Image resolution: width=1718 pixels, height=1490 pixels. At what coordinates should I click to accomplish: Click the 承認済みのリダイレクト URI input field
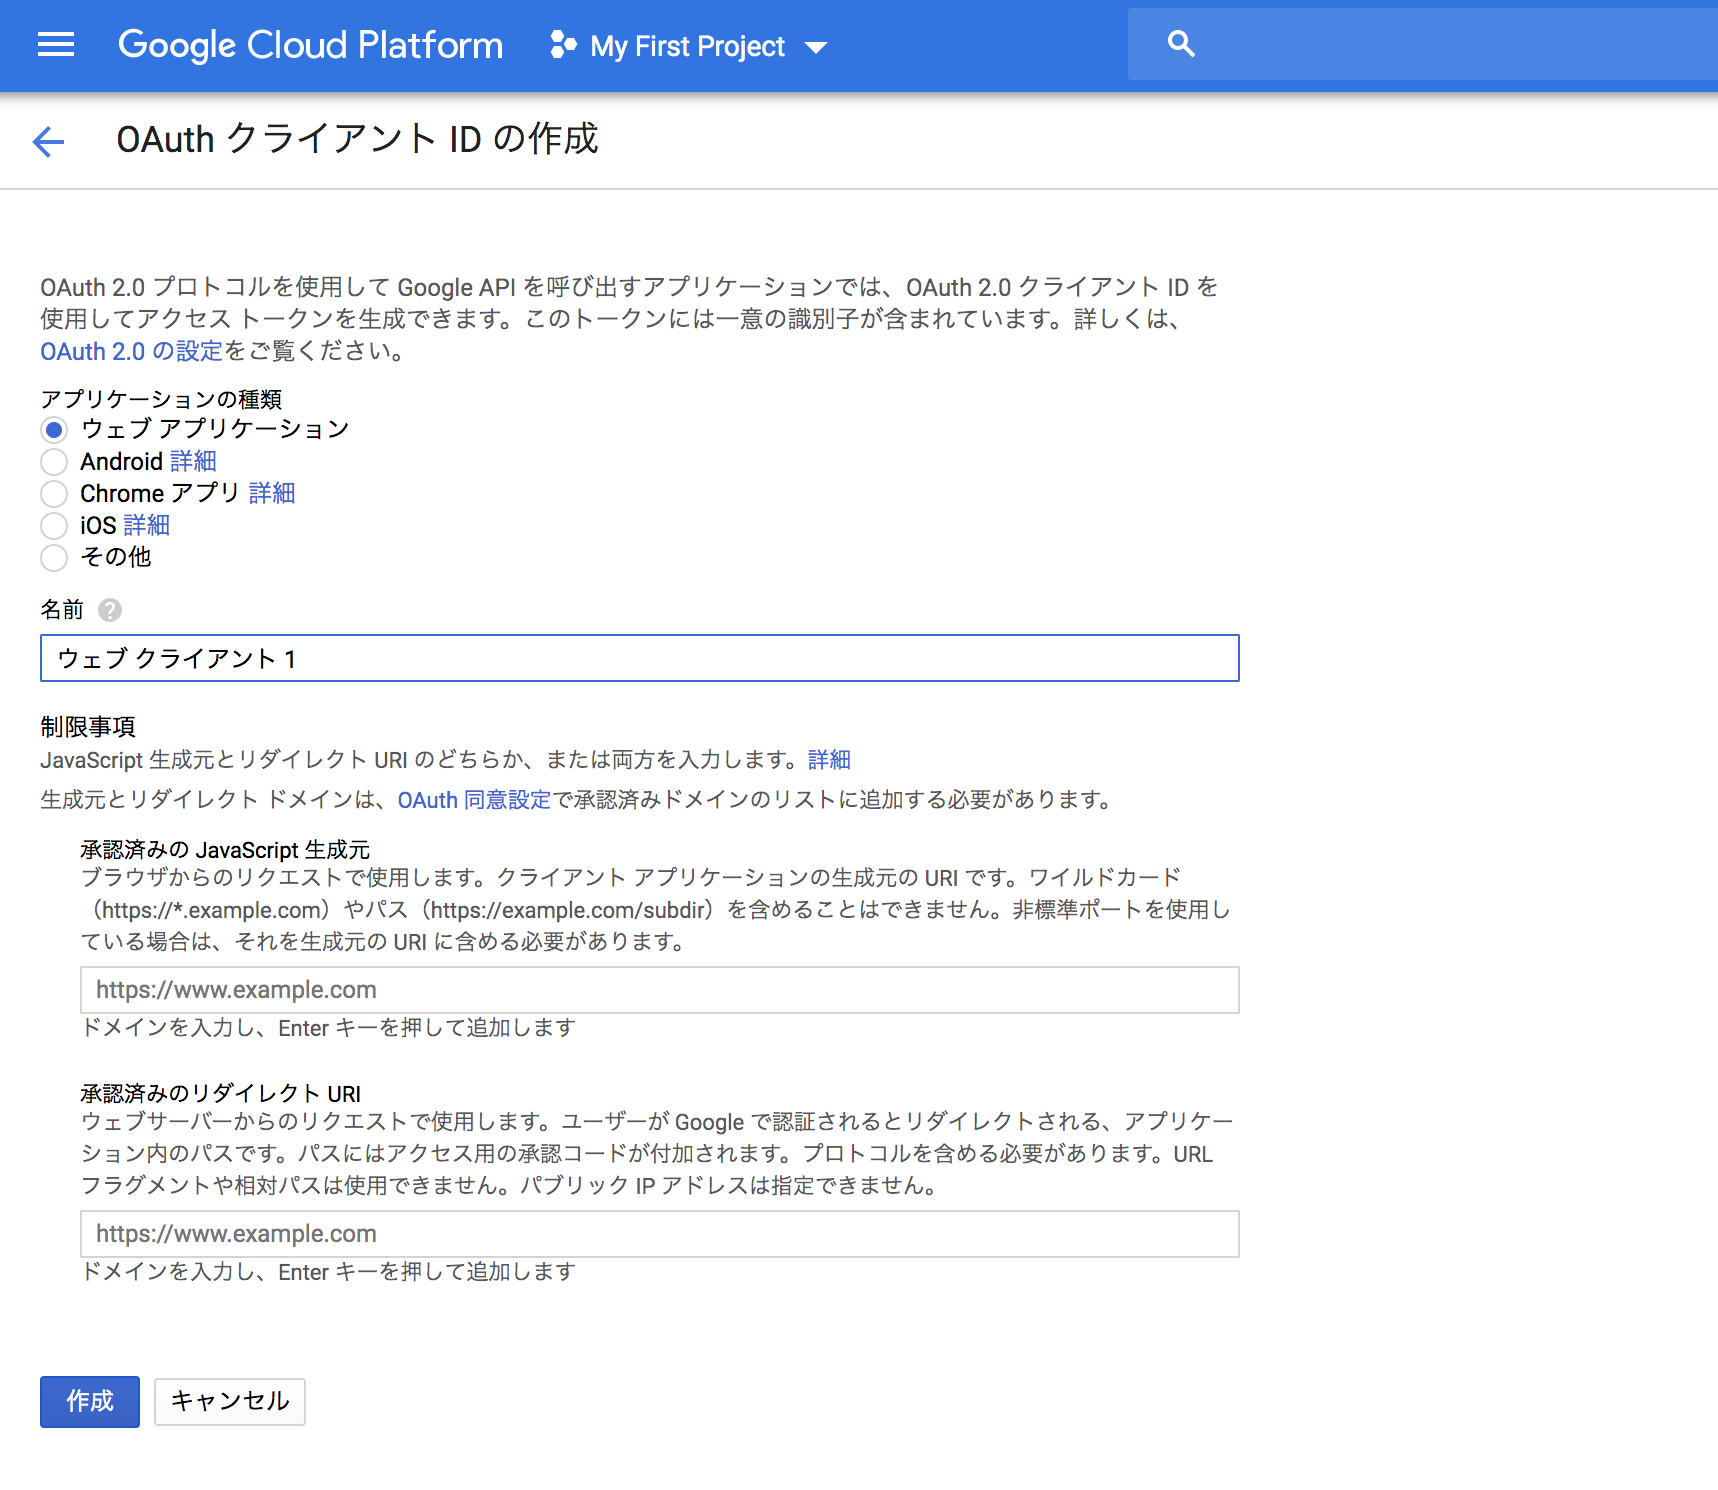click(658, 1233)
